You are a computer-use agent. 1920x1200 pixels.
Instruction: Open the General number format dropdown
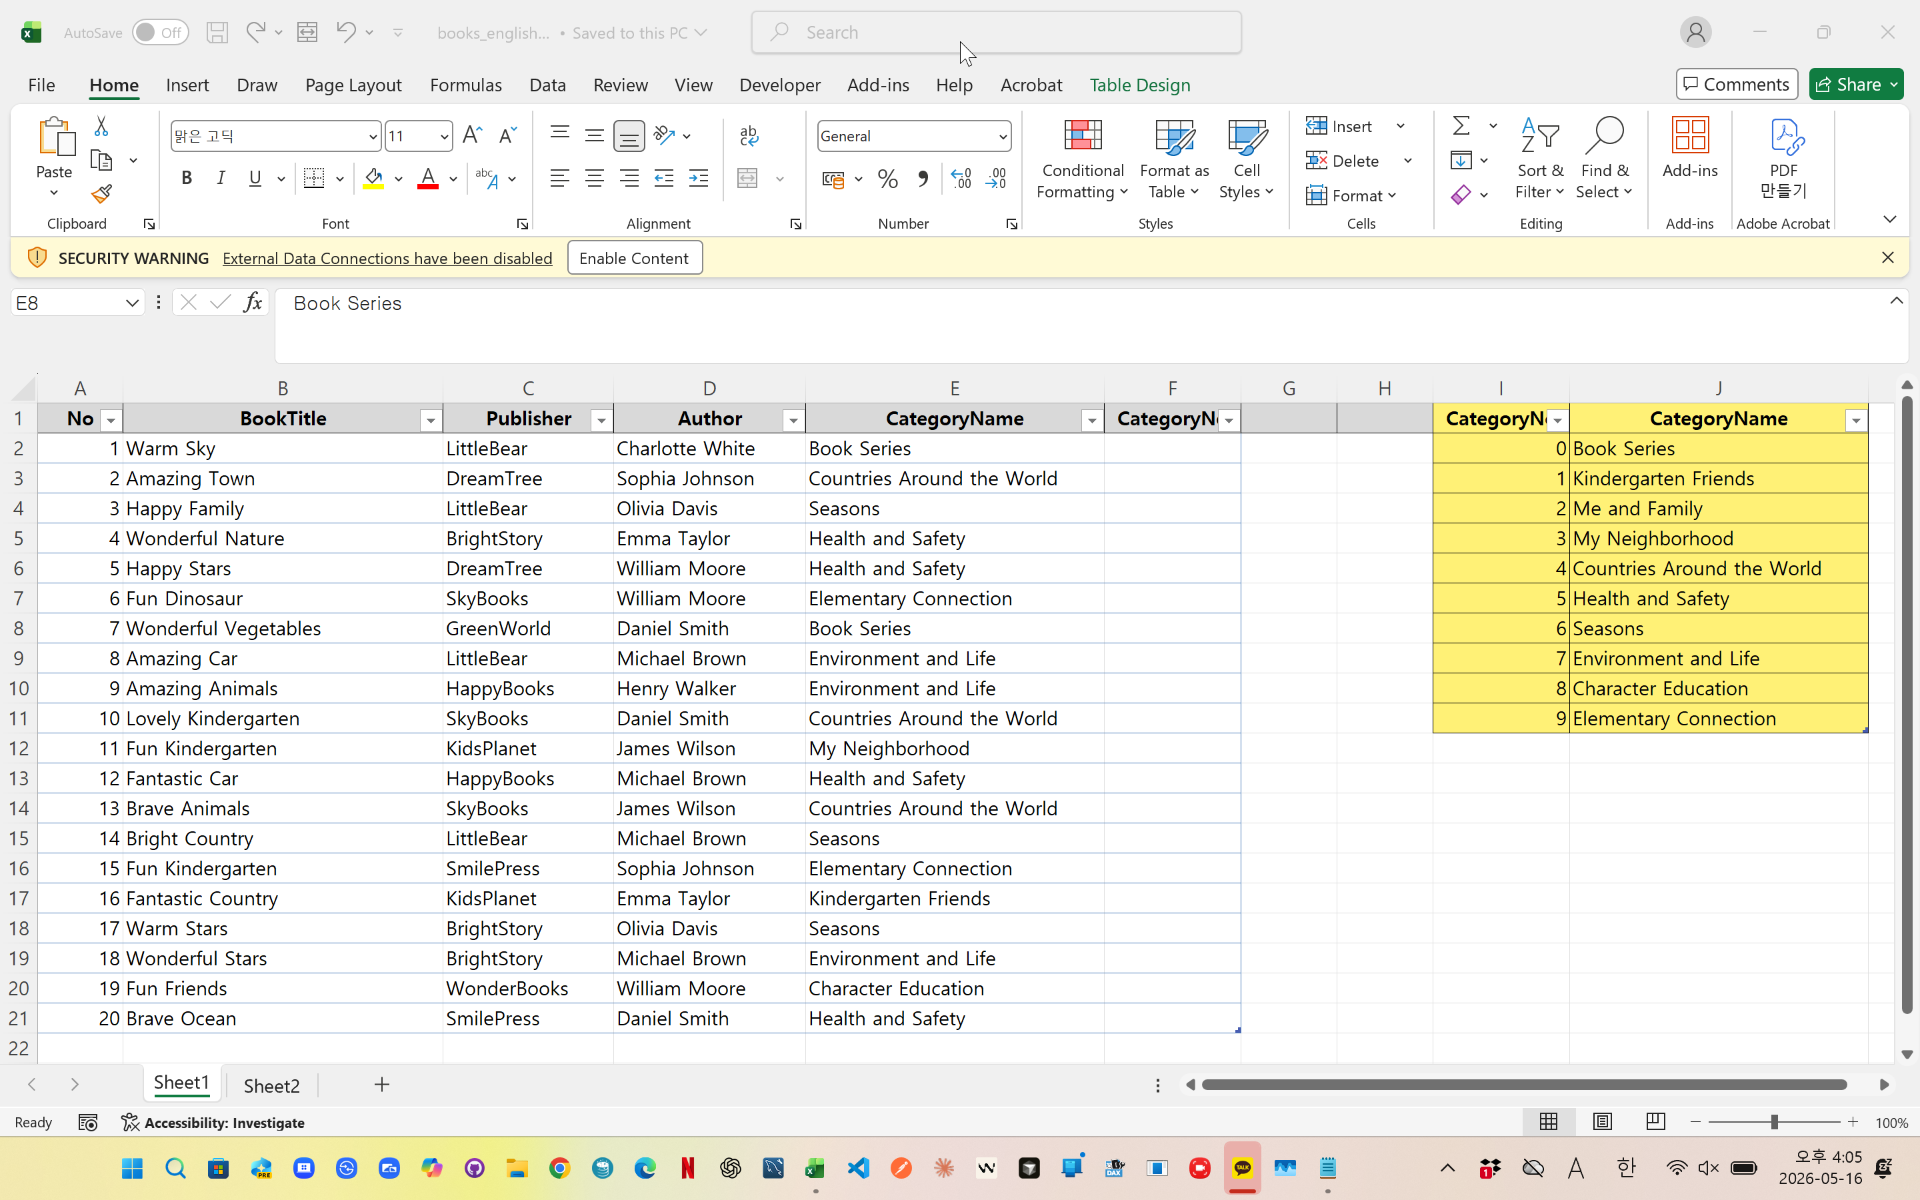[1002, 136]
